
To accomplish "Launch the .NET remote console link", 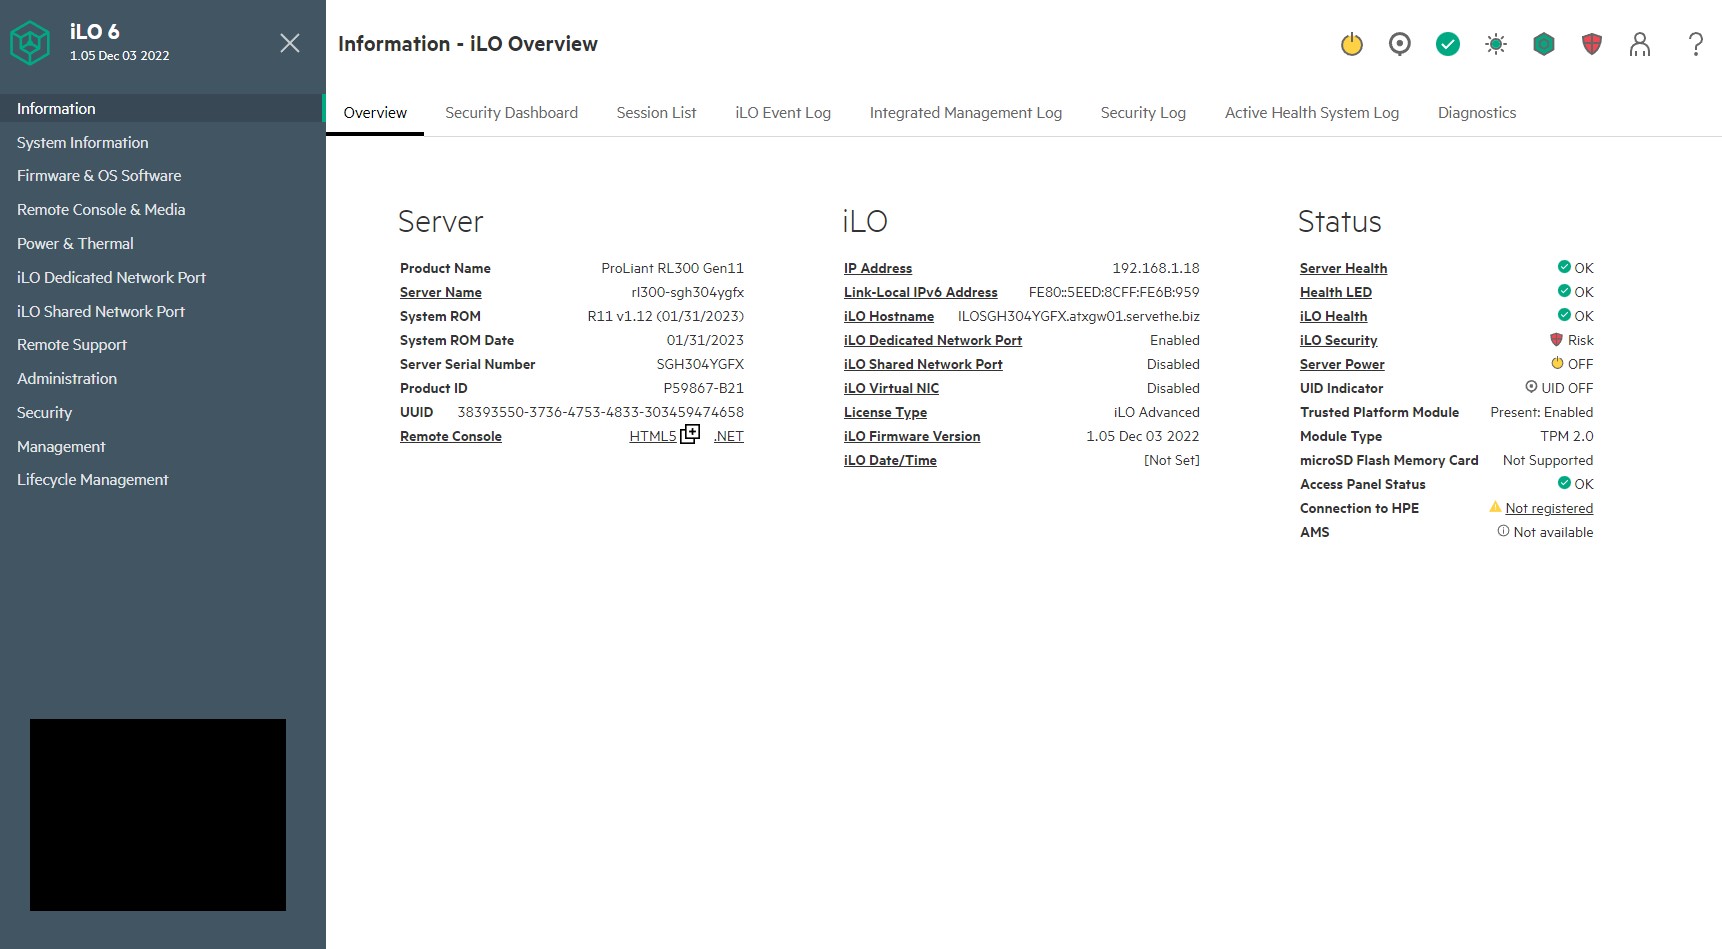I will click(x=729, y=436).
